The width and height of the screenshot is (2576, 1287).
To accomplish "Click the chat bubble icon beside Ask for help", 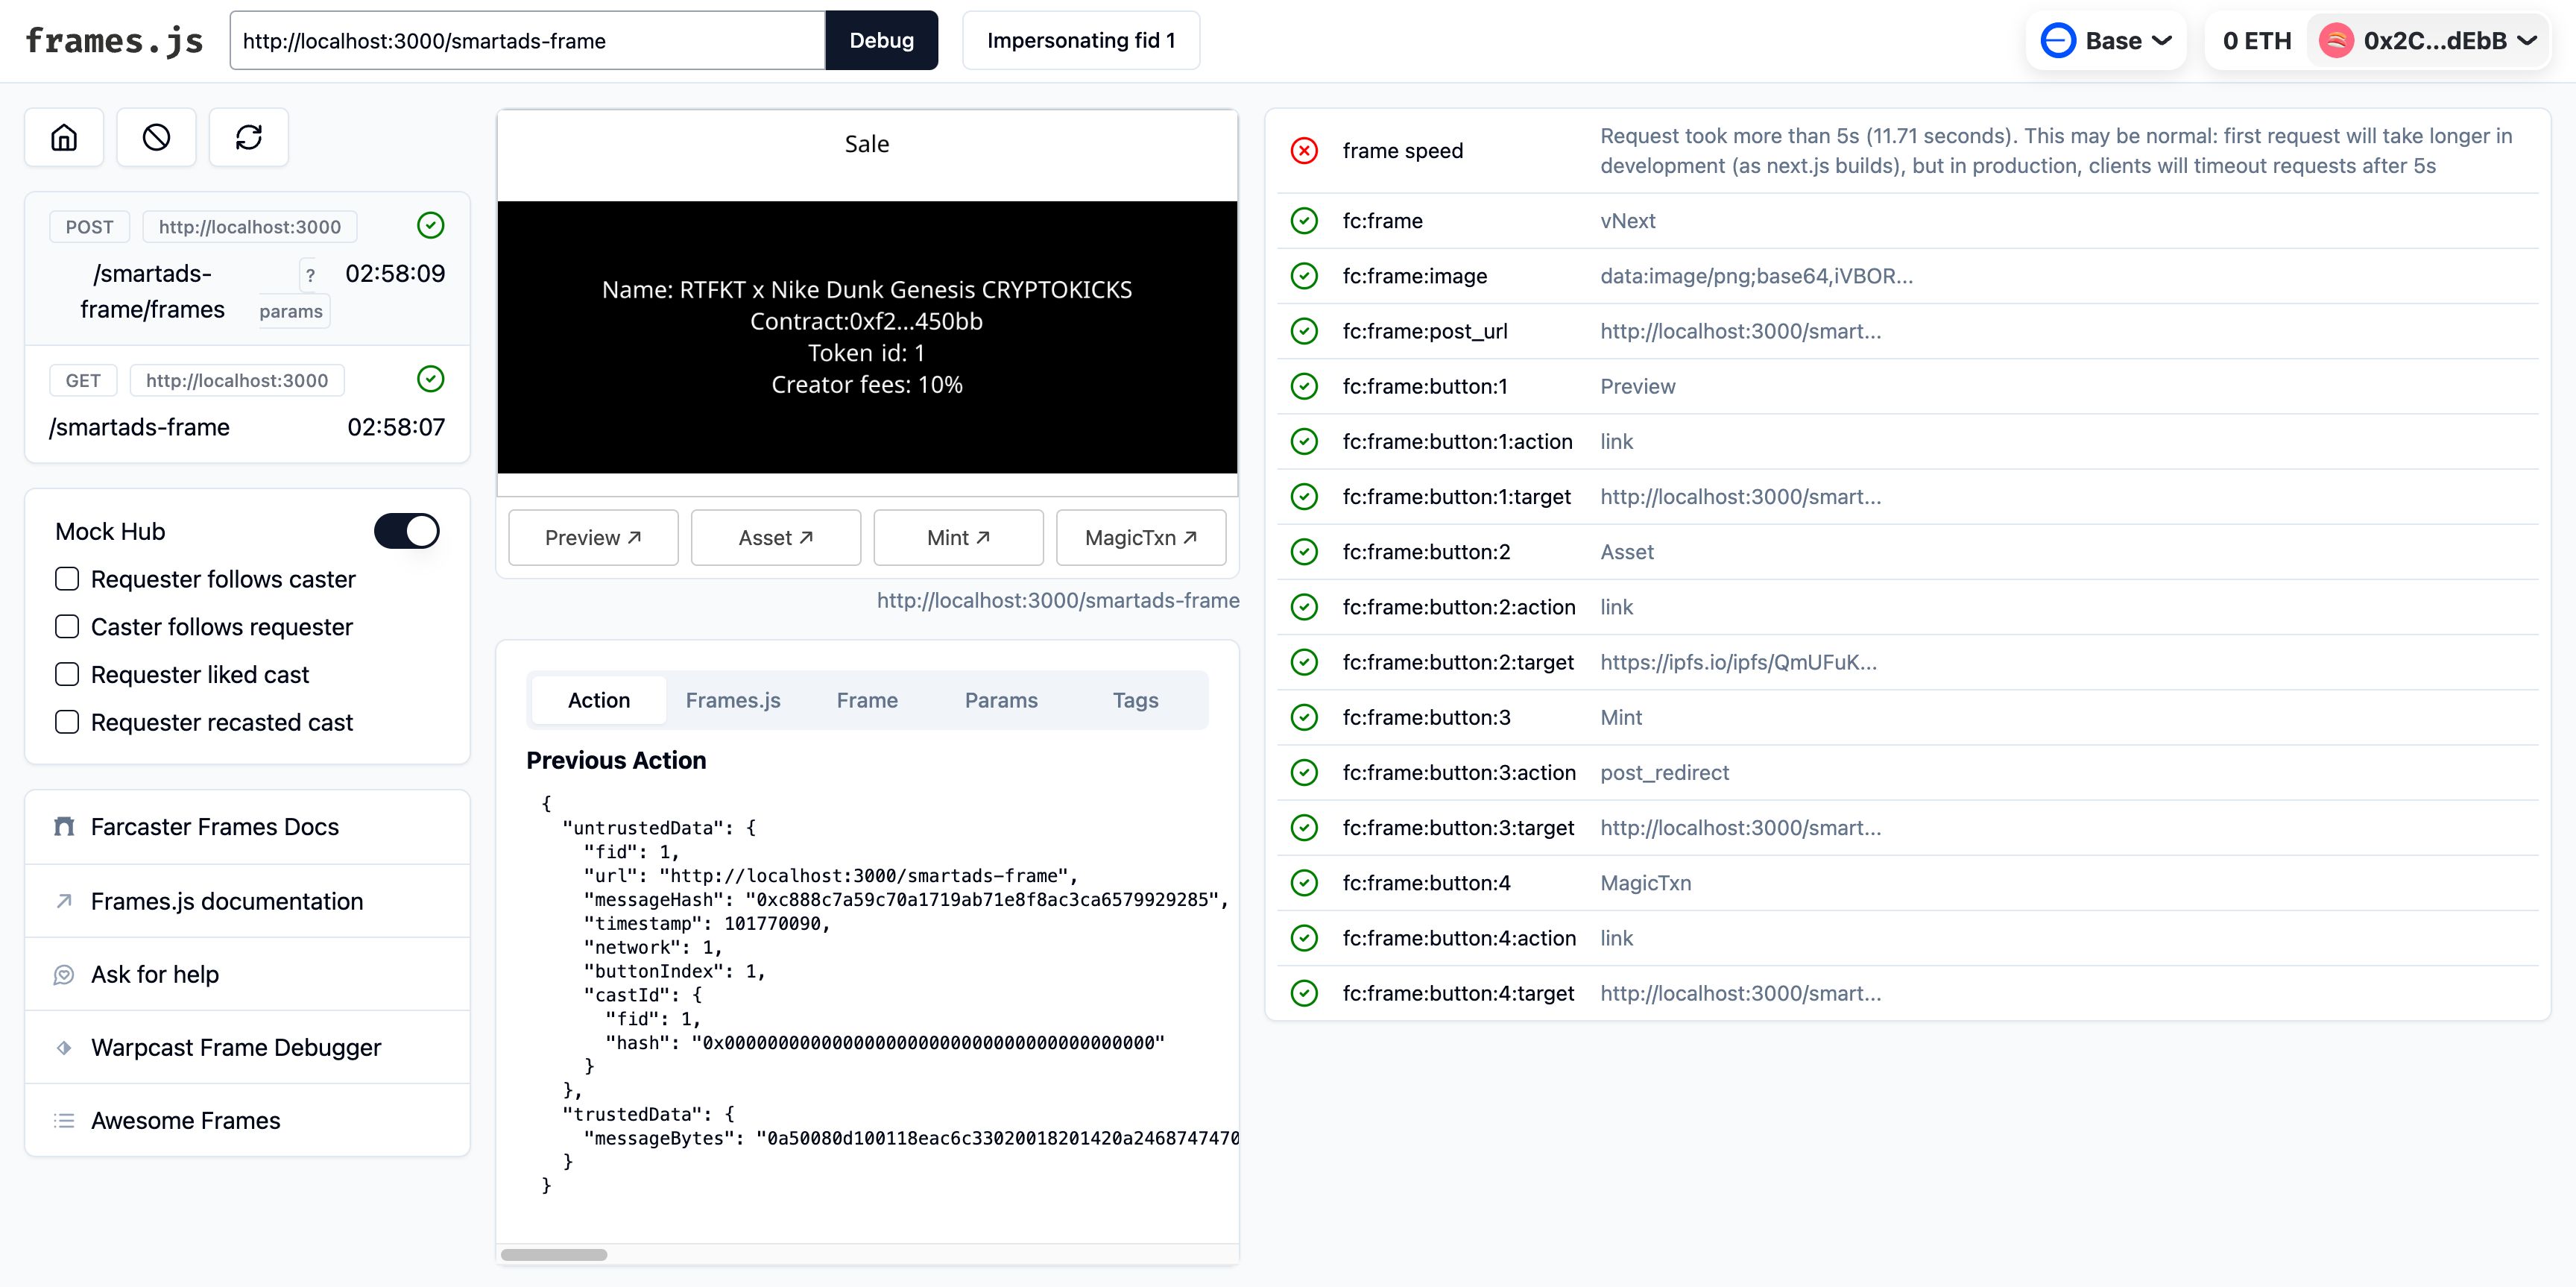I will [x=64, y=974].
